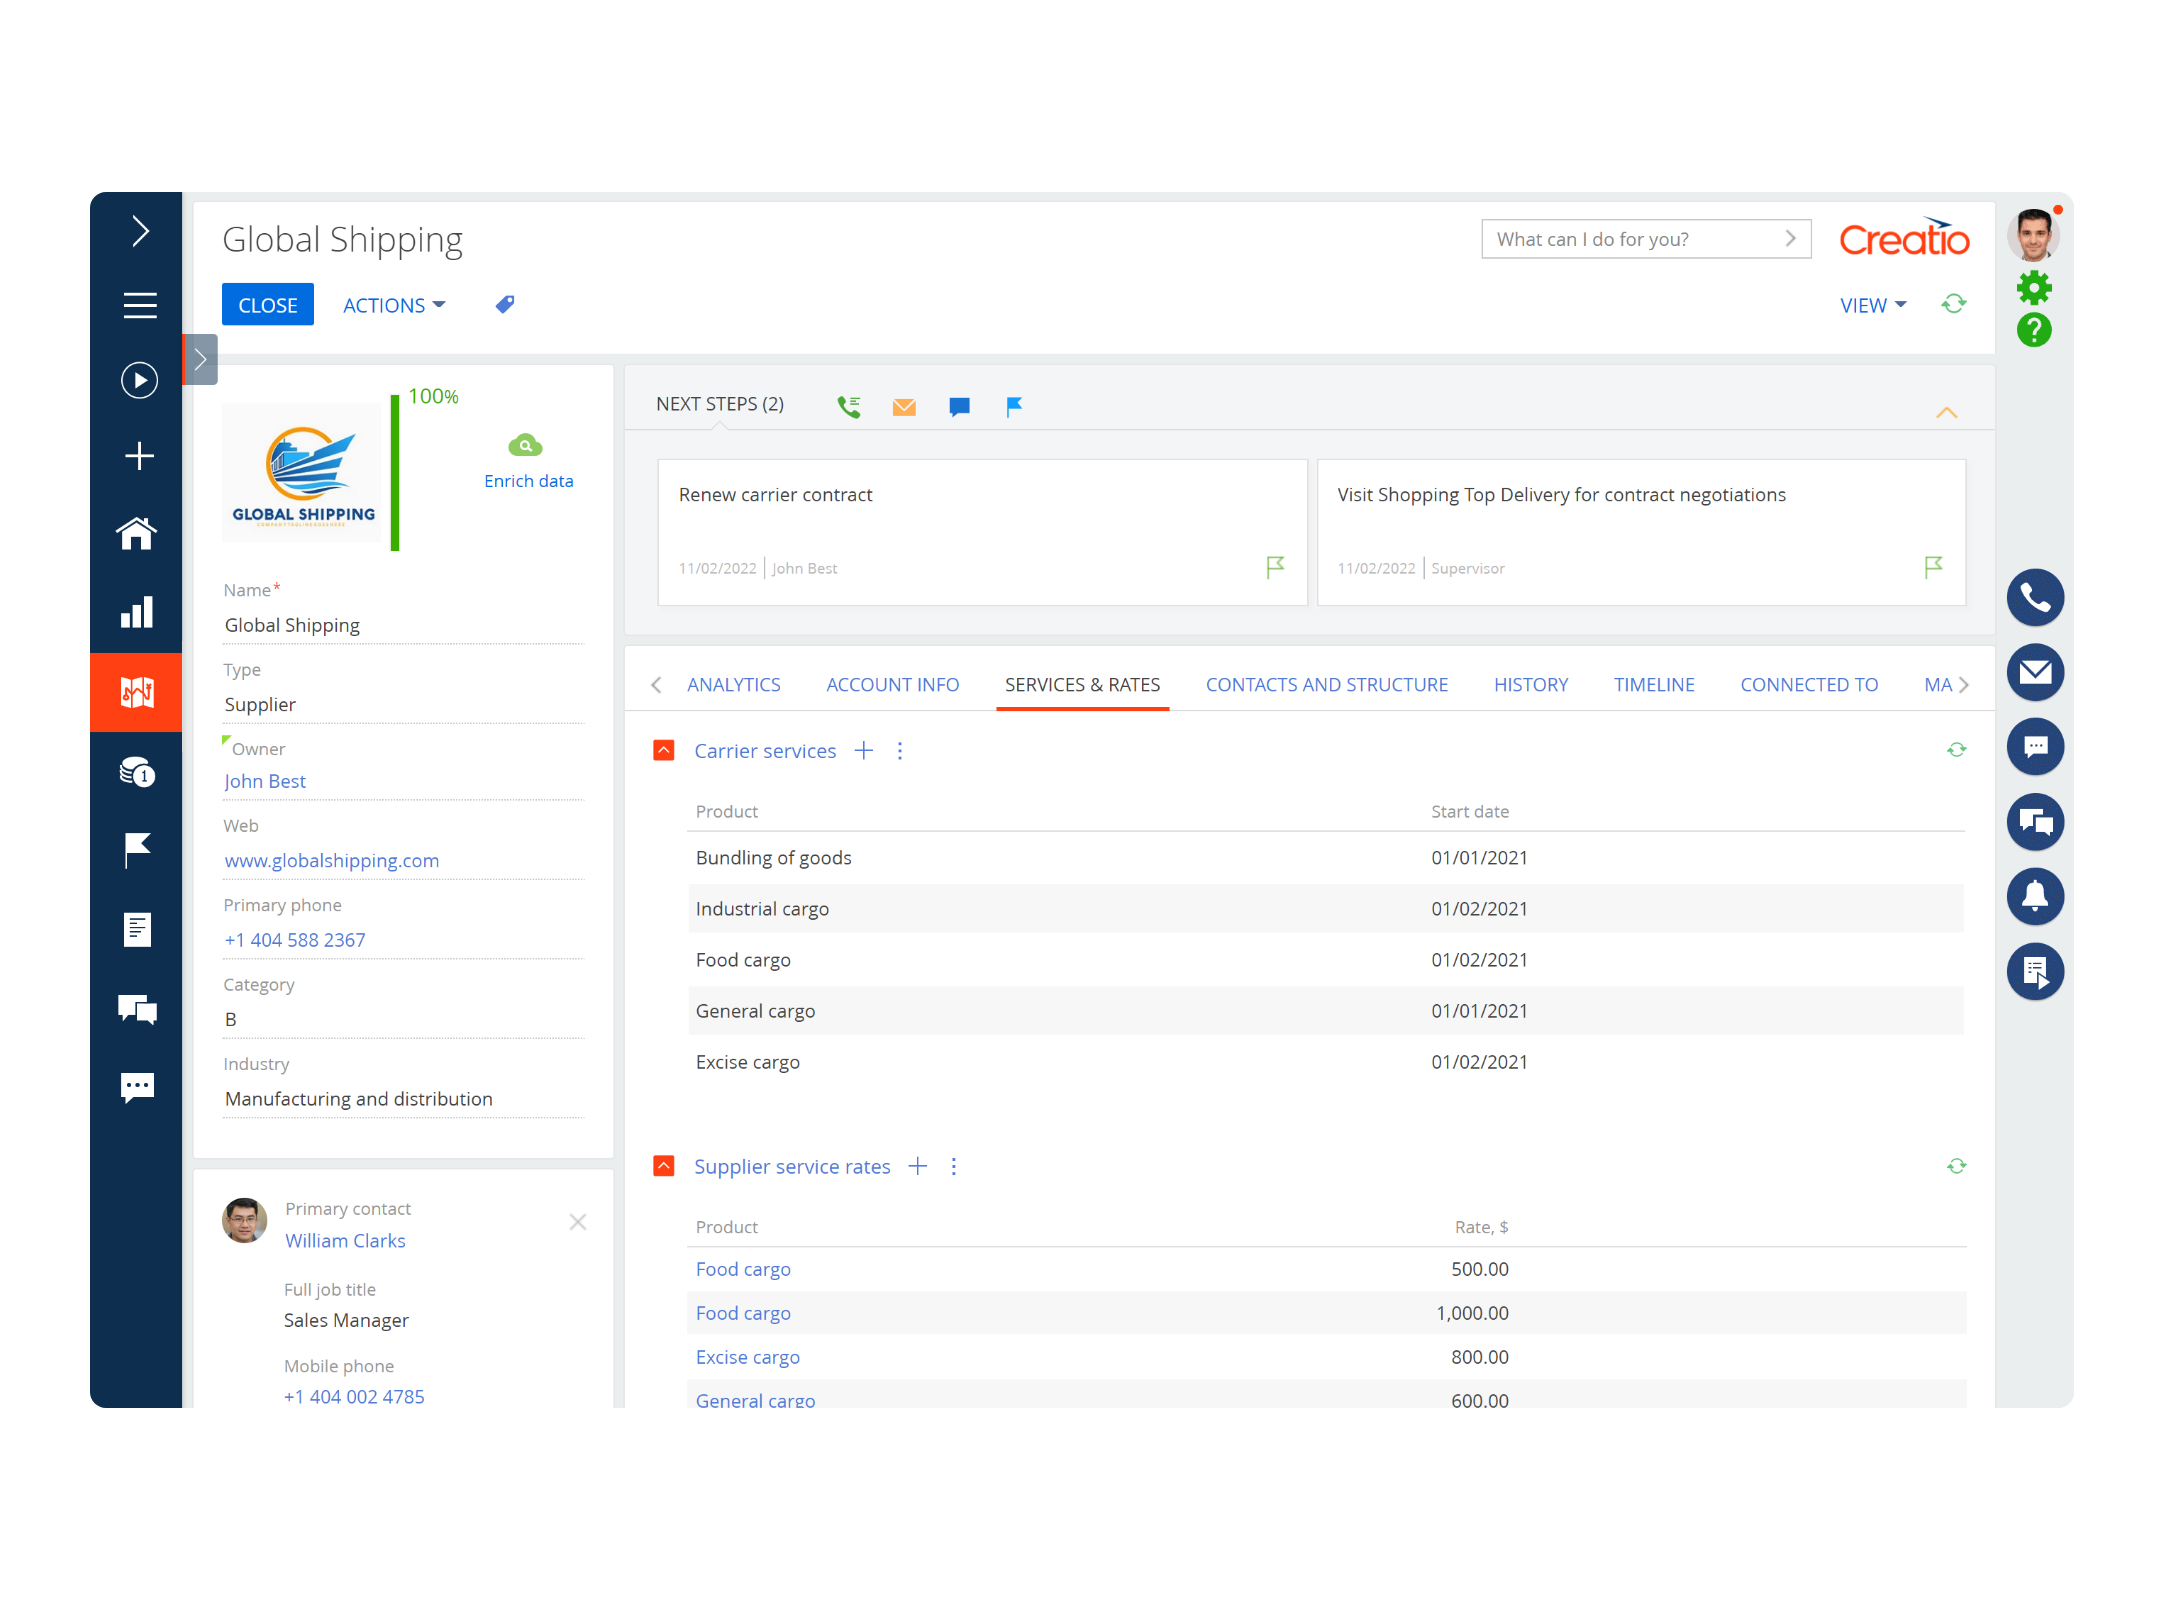2164x1600 pixels.
Task: Open the notifications bell panel
Action: tap(2035, 896)
